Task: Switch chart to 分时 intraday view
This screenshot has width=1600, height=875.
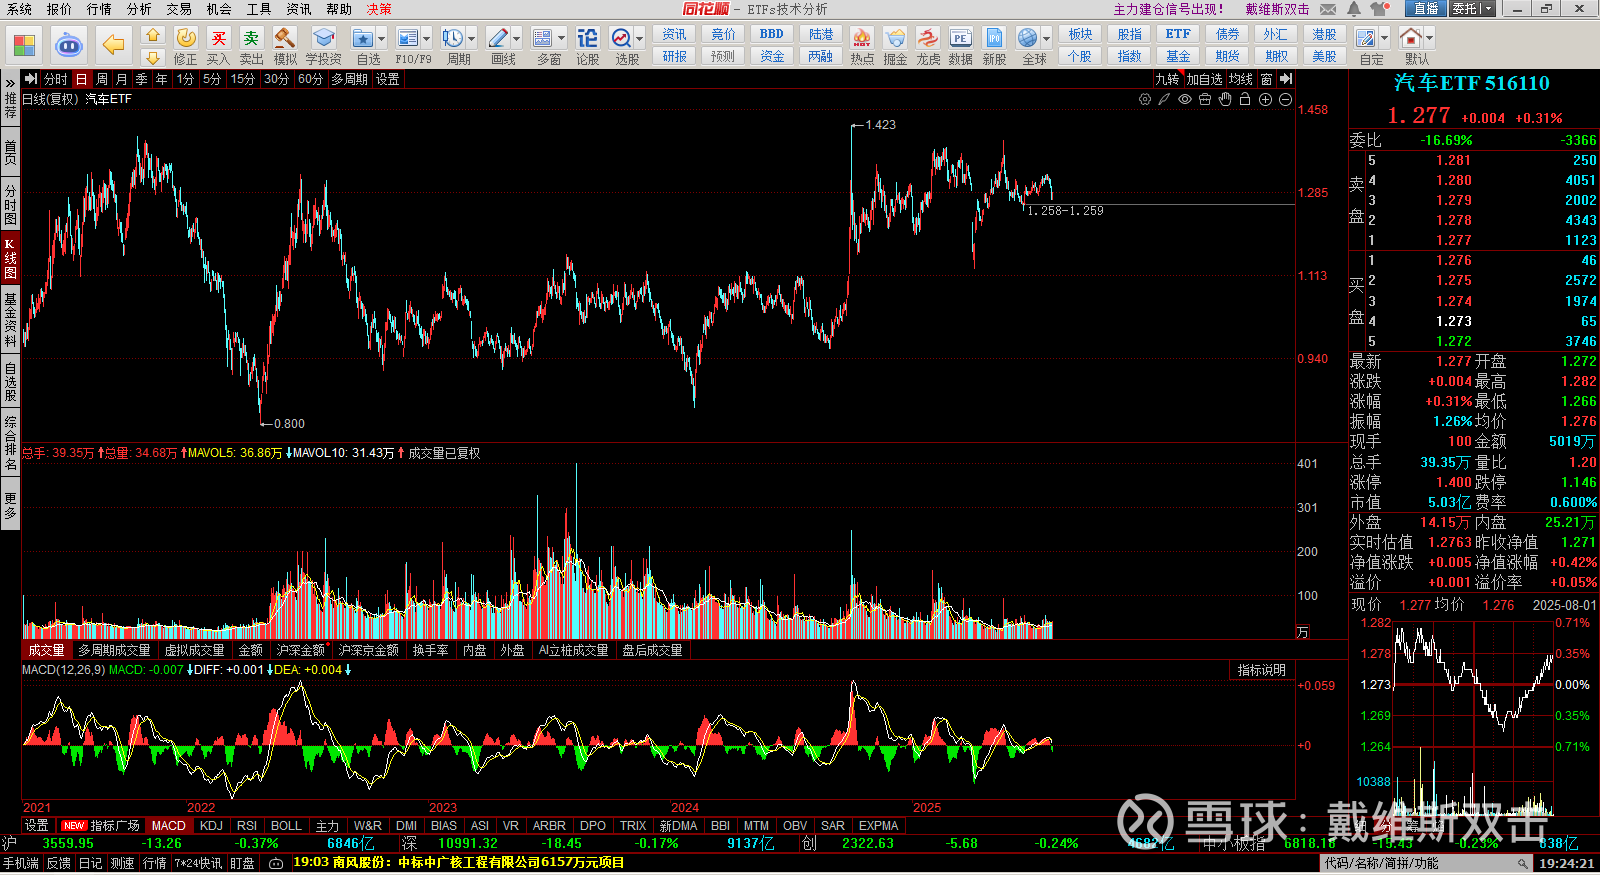Action: click(x=55, y=79)
